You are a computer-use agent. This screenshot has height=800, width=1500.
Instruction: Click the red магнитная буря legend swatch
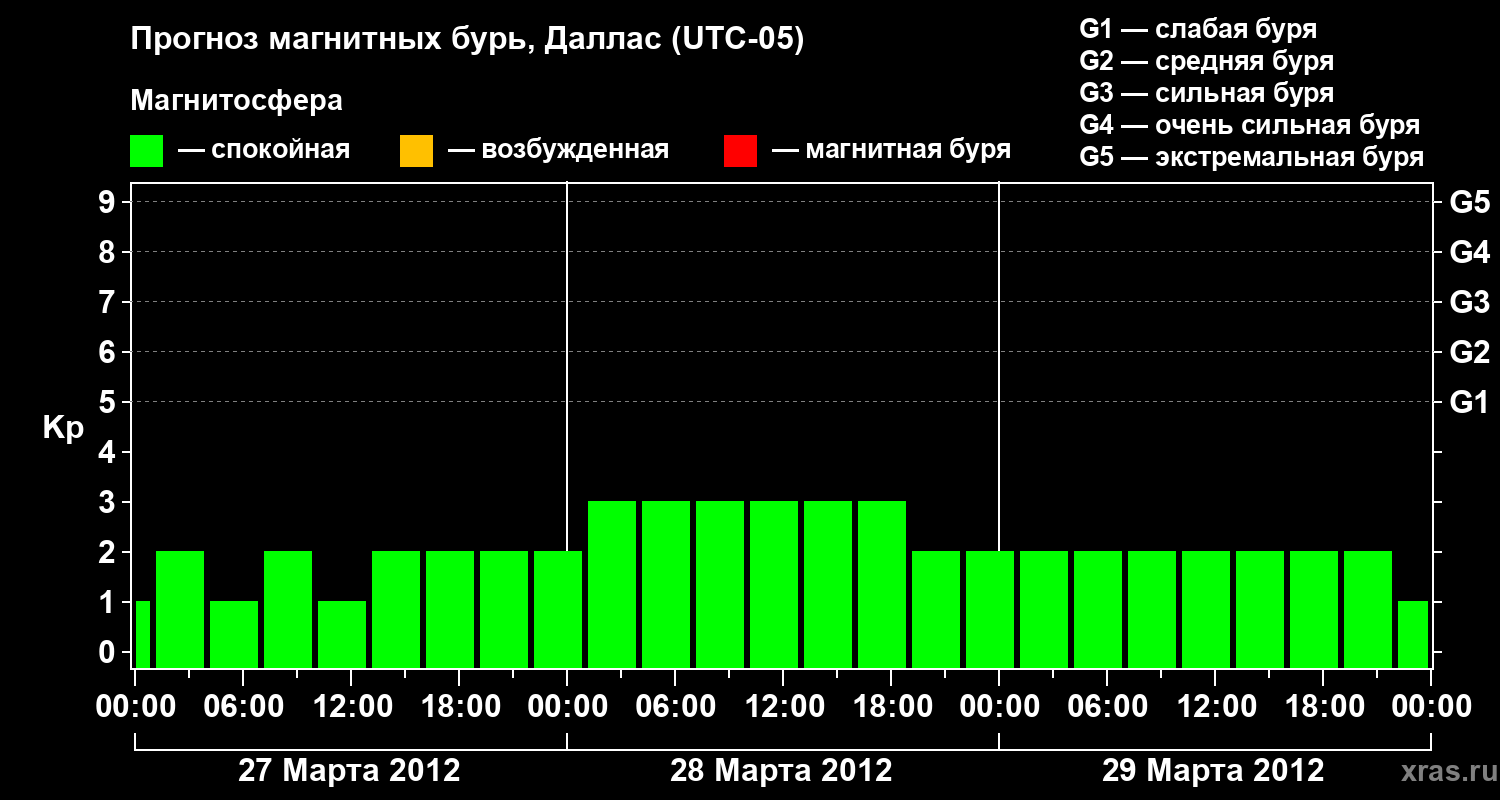740,151
